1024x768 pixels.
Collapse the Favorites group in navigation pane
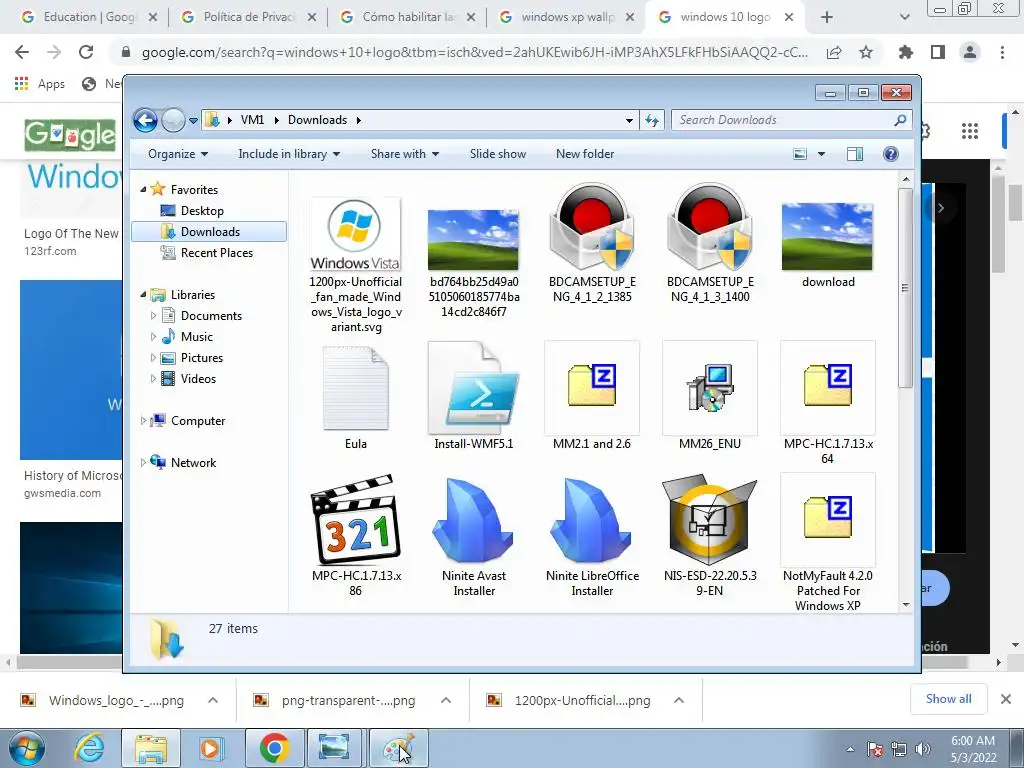(144, 189)
